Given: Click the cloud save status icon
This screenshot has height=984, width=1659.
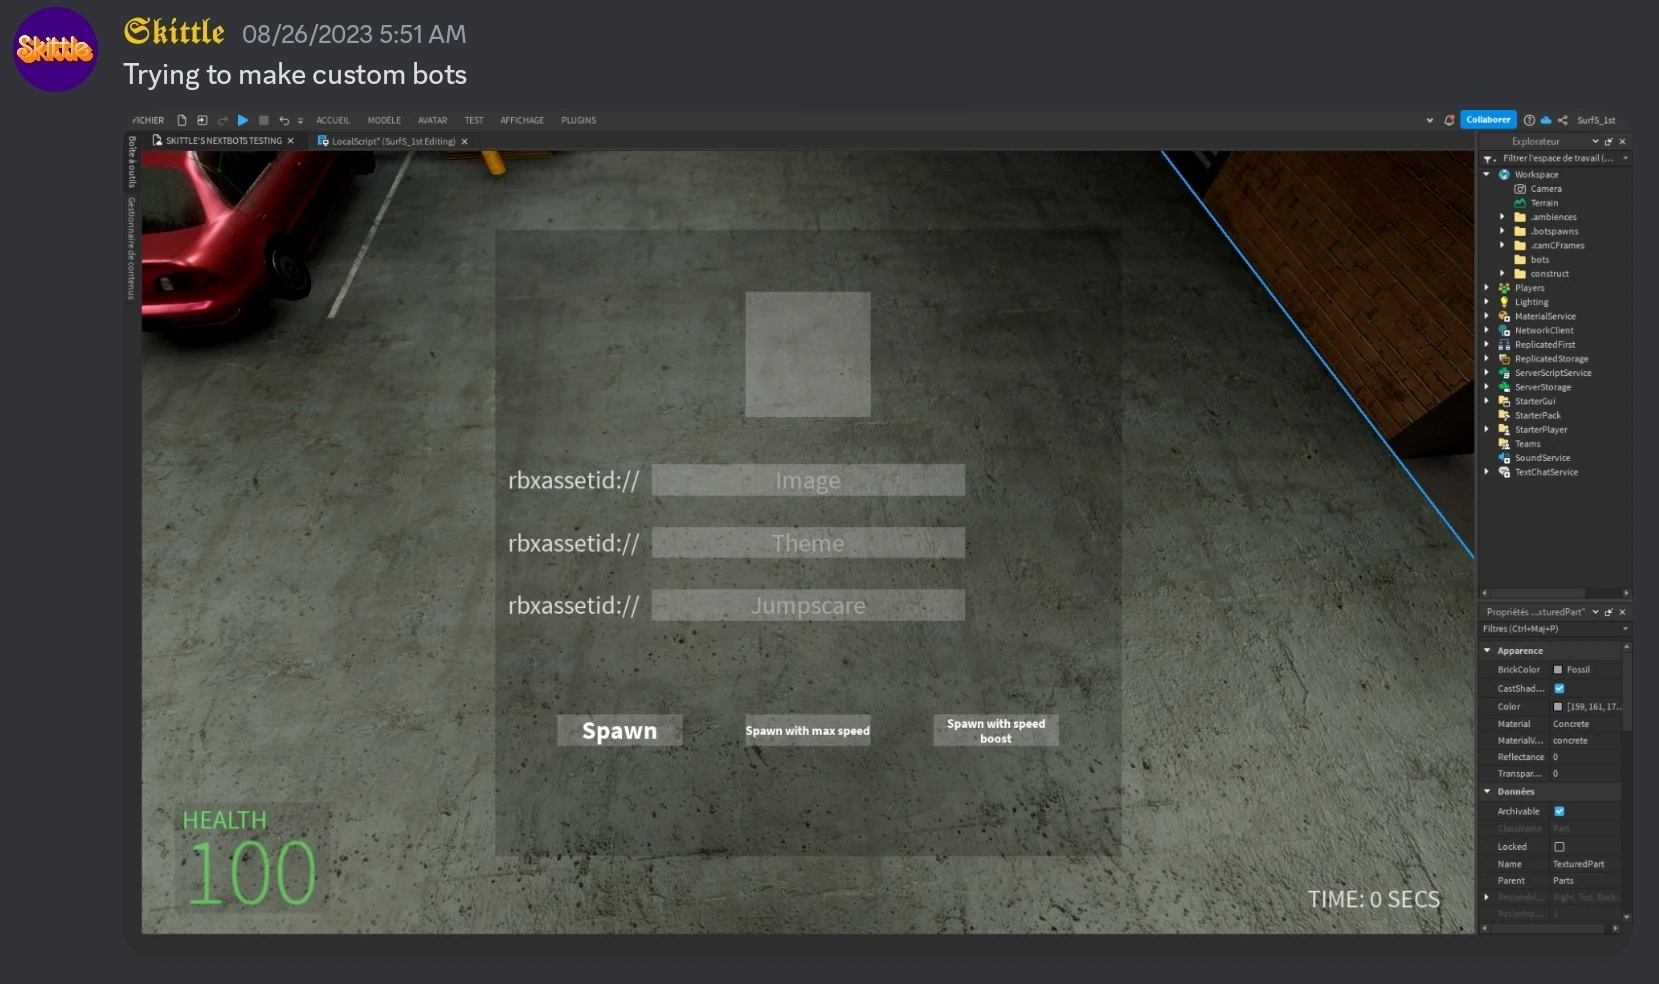Looking at the screenshot, I should point(1545,120).
